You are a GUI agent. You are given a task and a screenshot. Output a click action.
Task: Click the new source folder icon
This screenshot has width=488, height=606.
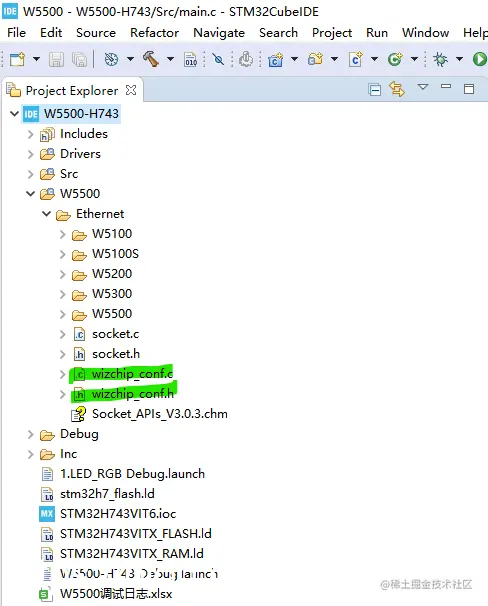315,59
